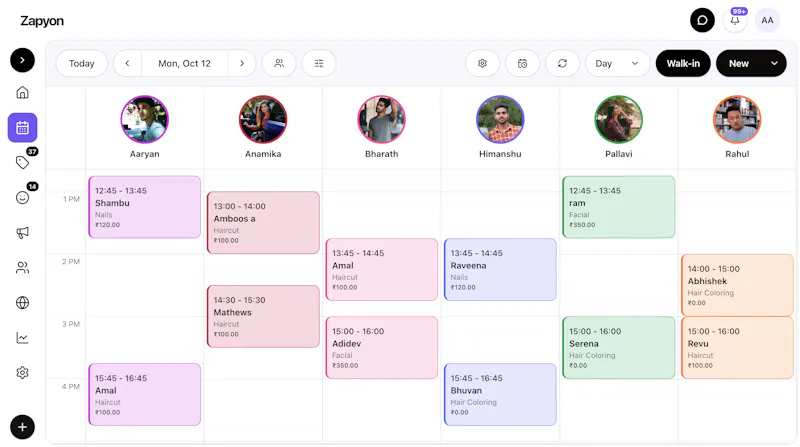Click the Today button
800x447 pixels.
click(x=82, y=63)
